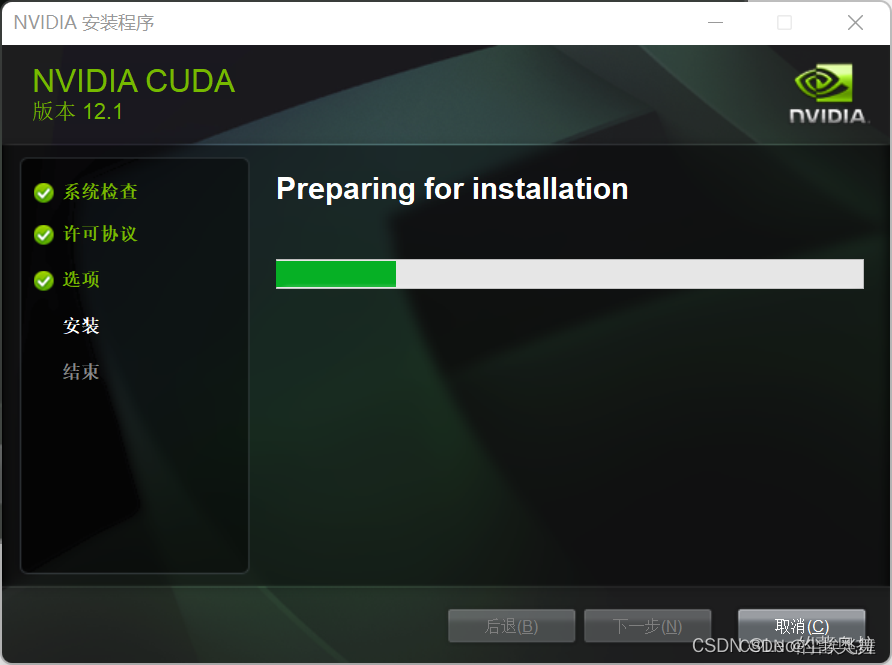Close the NVIDIA 安装程序 window
Screen dimensions: 892x665
[x=855, y=23]
